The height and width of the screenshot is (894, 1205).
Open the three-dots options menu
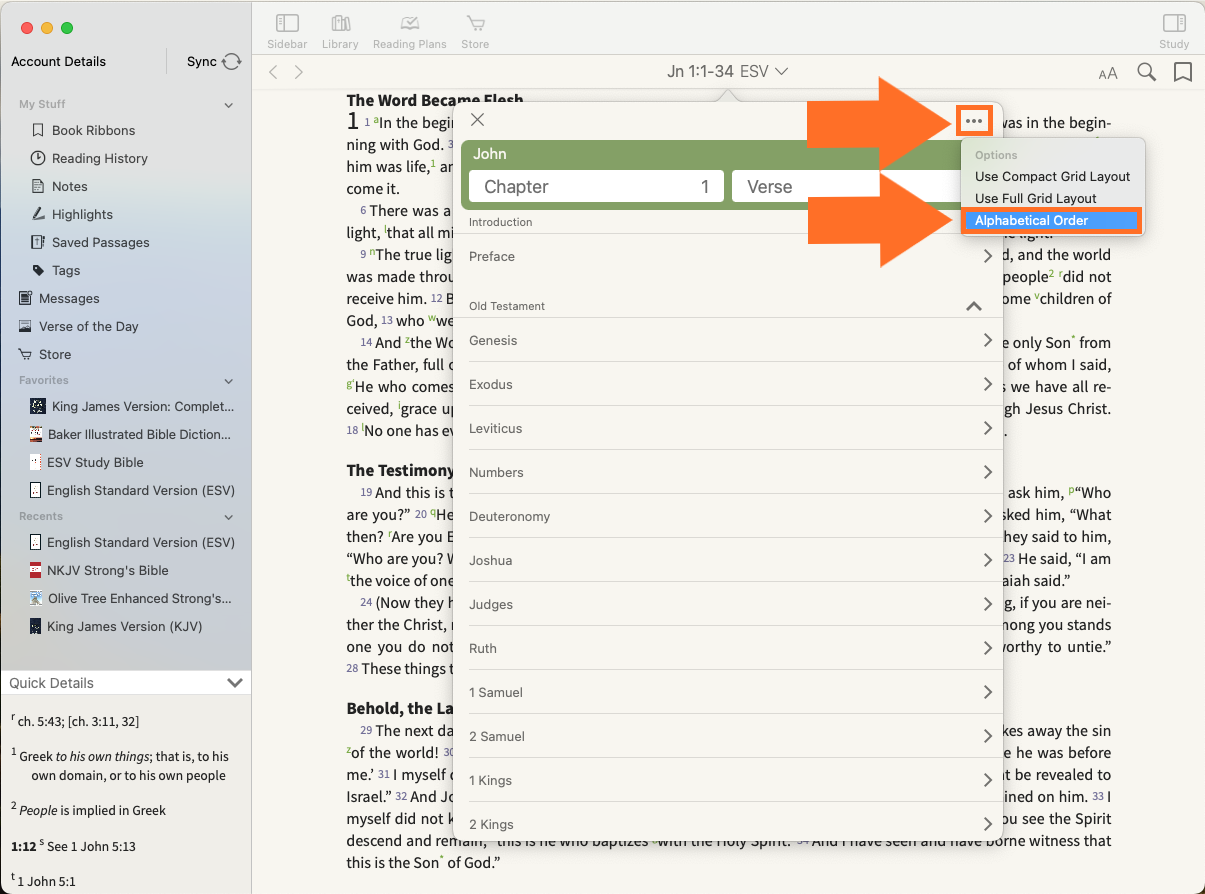click(974, 121)
